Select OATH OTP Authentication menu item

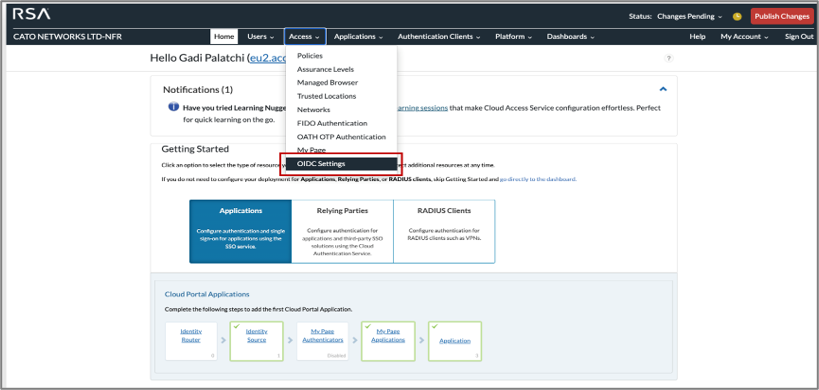coord(342,137)
